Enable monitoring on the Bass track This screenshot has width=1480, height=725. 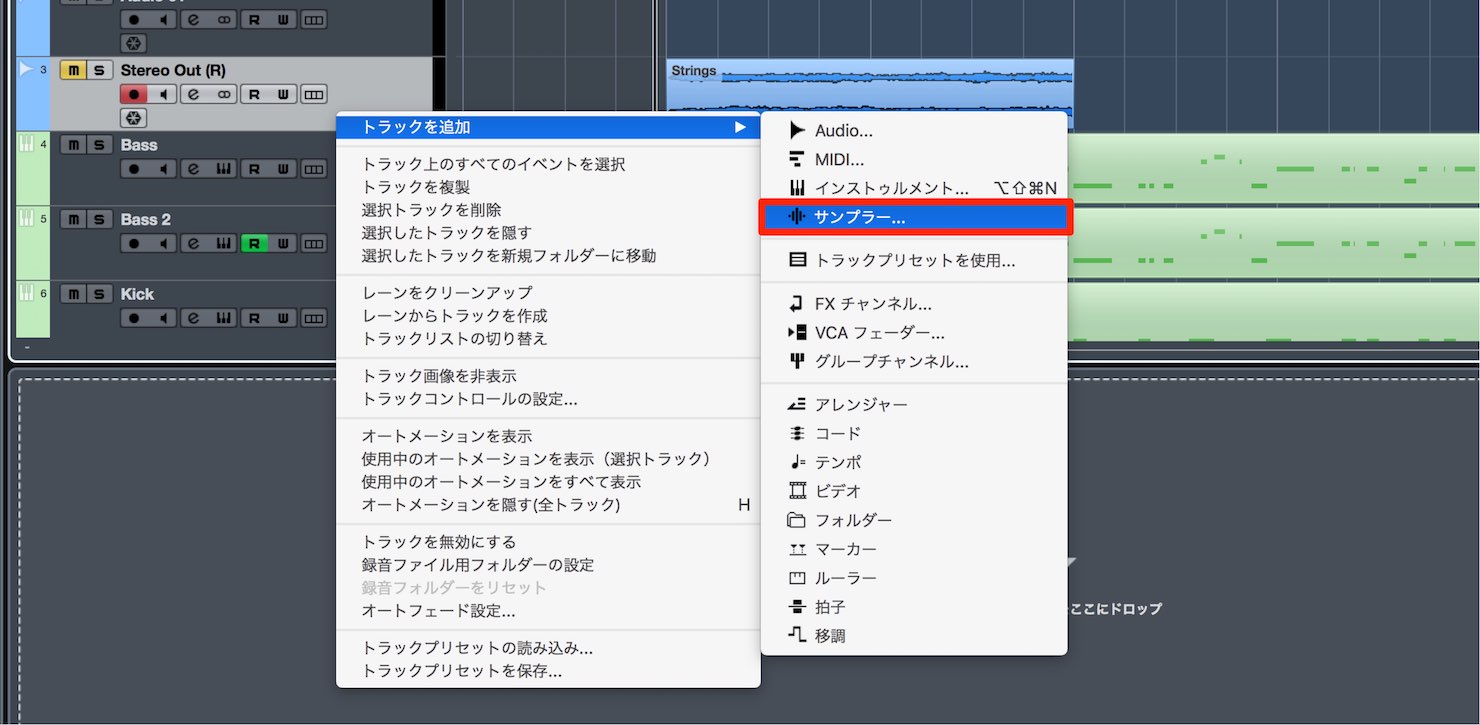(163, 169)
